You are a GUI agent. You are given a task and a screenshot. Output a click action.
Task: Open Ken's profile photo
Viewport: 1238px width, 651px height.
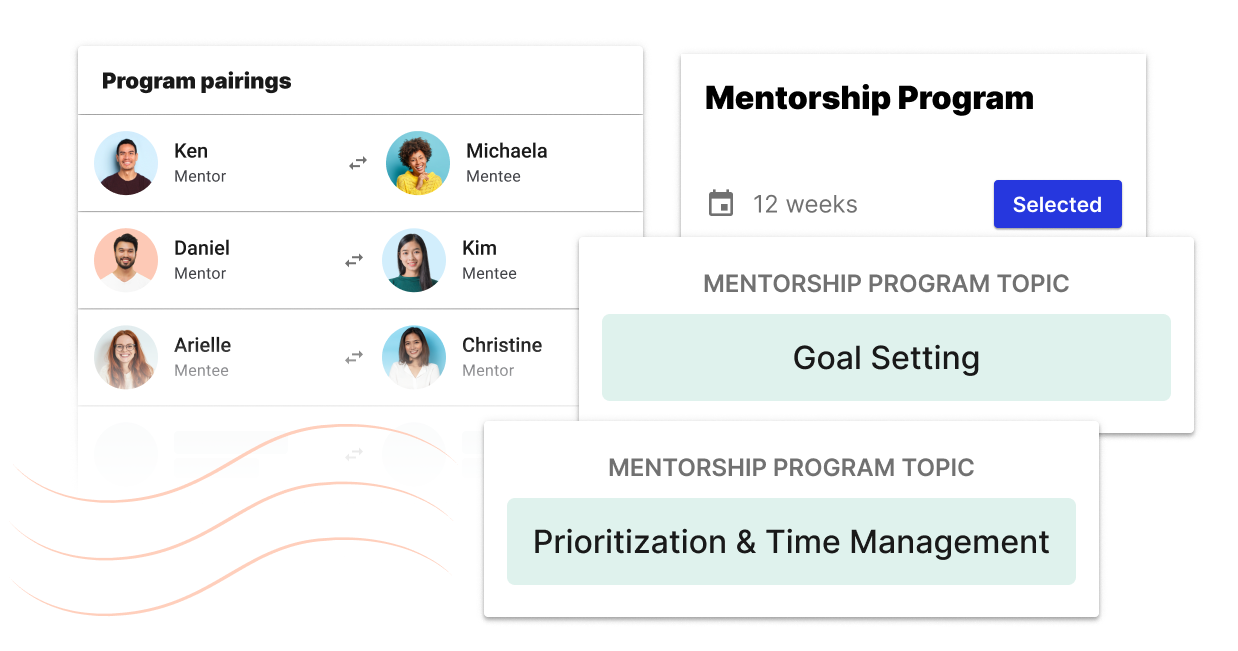tap(126, 163)
